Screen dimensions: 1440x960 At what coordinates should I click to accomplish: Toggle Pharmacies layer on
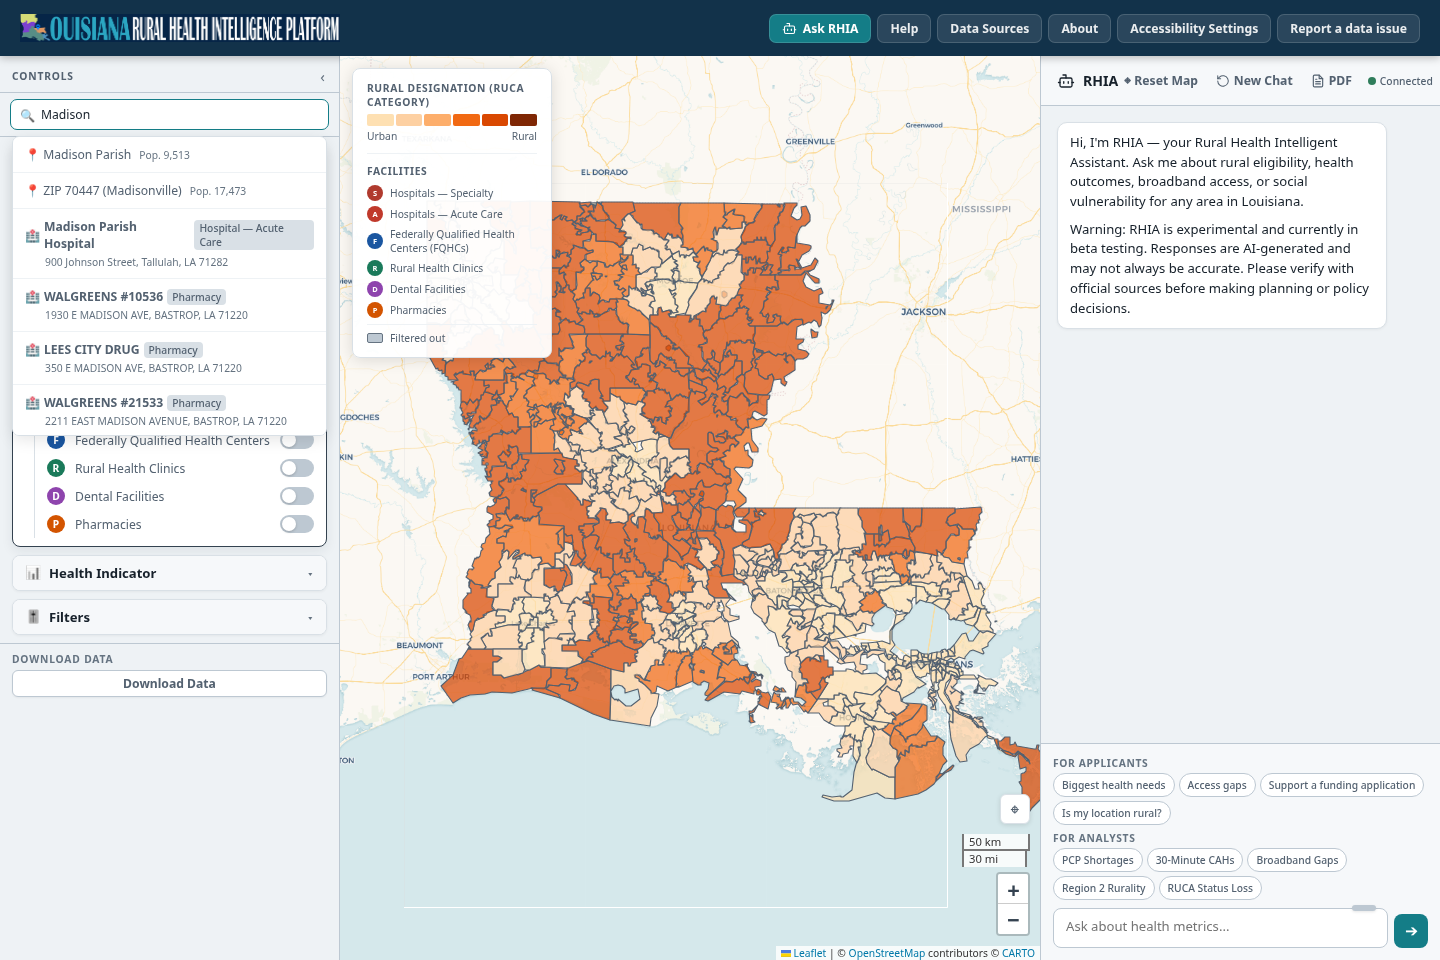[x=297, y=524]
